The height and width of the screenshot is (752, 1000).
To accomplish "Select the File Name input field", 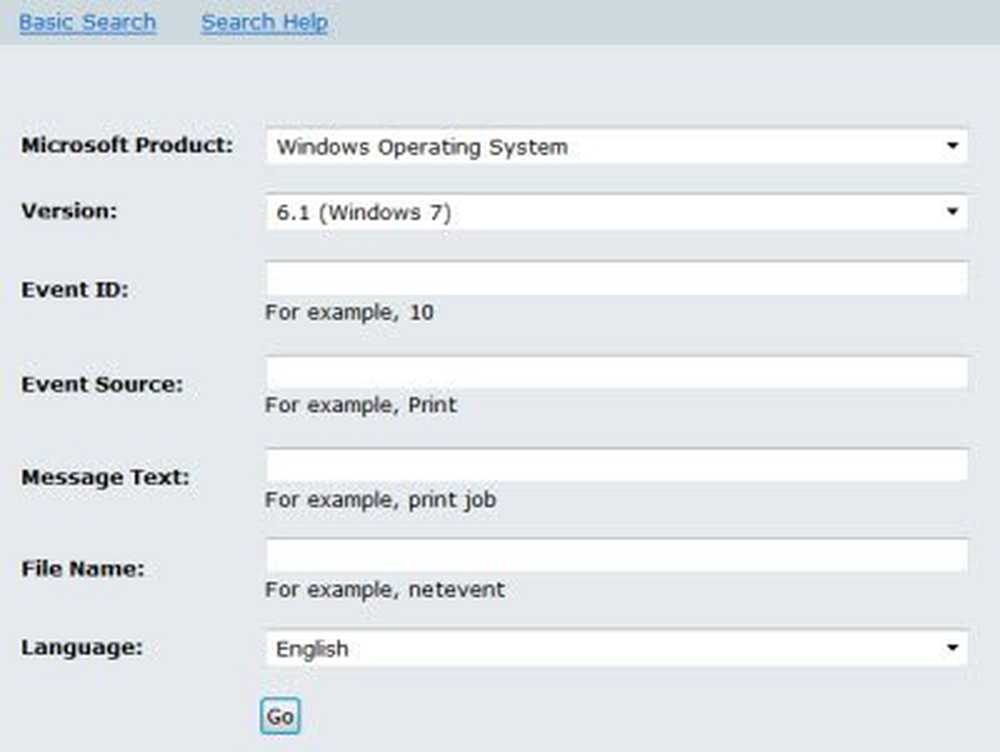I will (616, 556).
